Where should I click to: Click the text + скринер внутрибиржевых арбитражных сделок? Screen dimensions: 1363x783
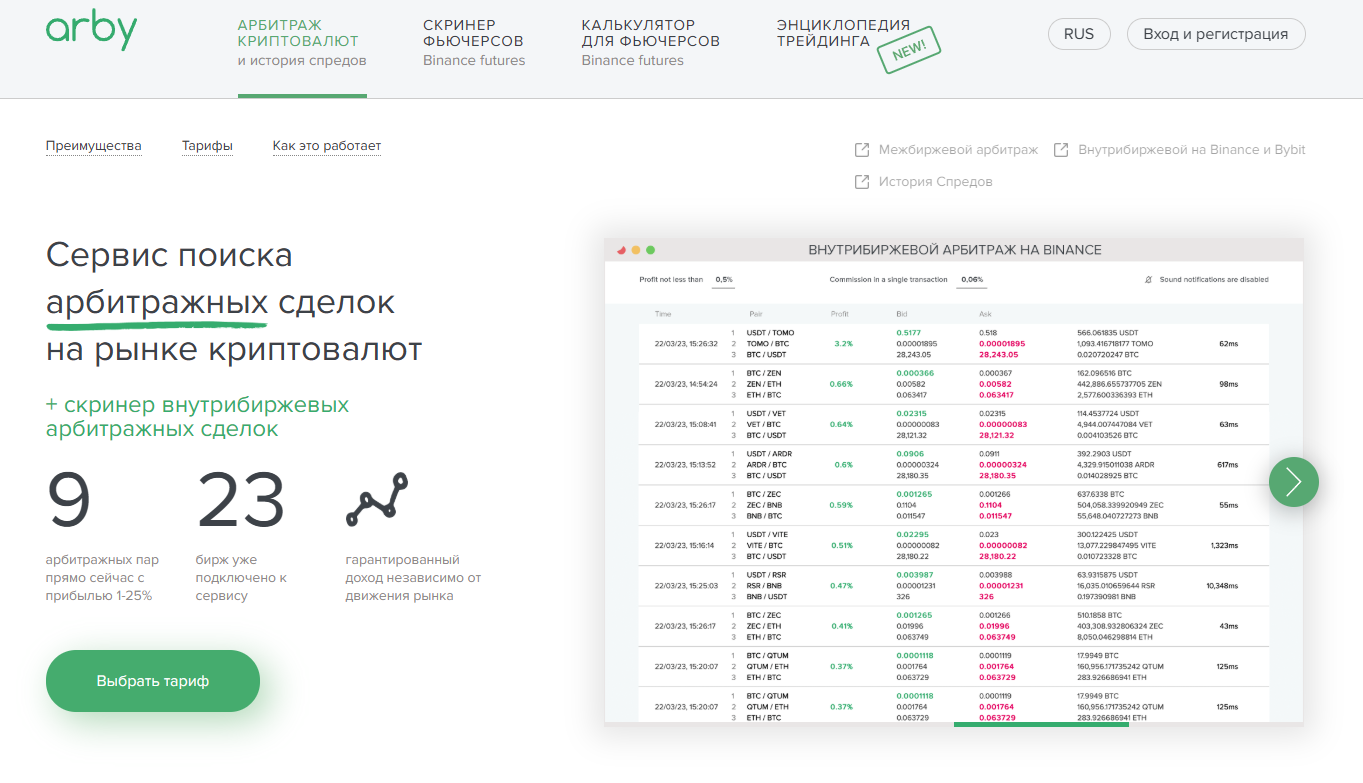198,417
